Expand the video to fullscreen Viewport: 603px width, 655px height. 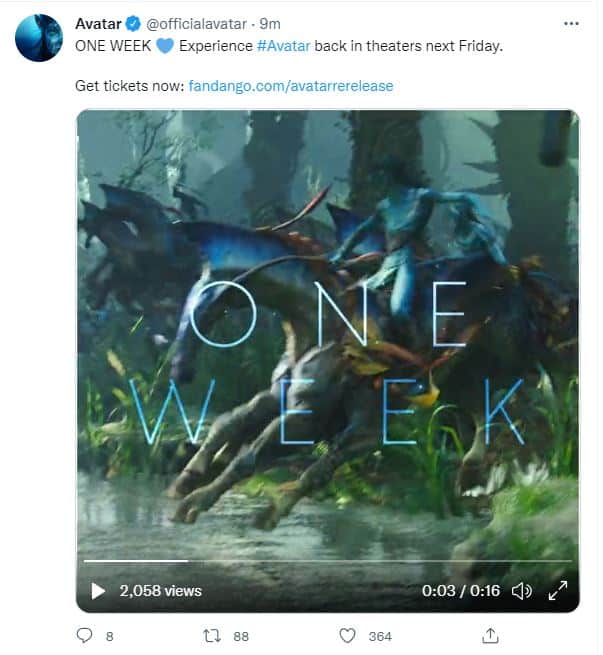click(x=557, y=591)
